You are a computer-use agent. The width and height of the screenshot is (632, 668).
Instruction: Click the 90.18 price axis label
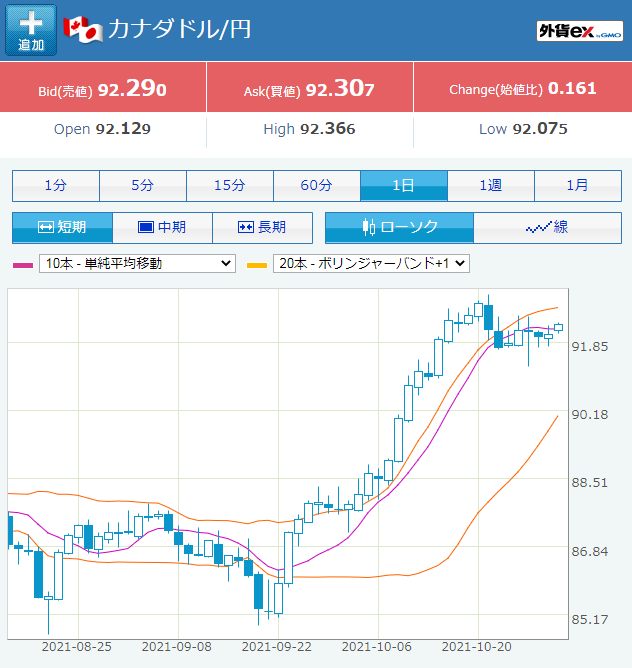click(590, 415)
